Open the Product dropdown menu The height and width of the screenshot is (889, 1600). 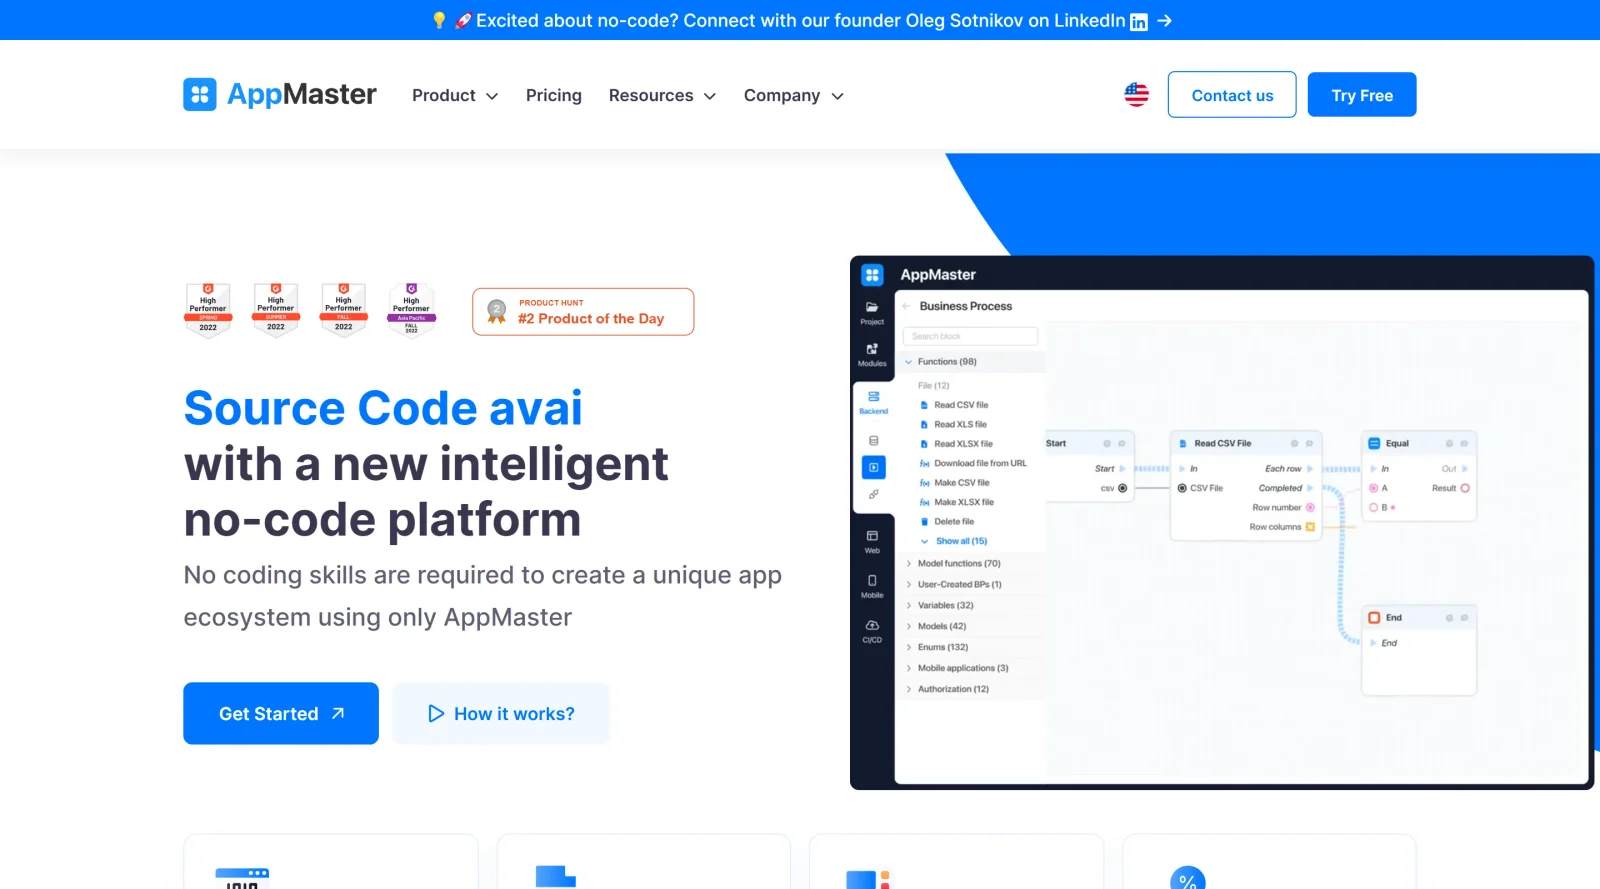click(455, 95)
